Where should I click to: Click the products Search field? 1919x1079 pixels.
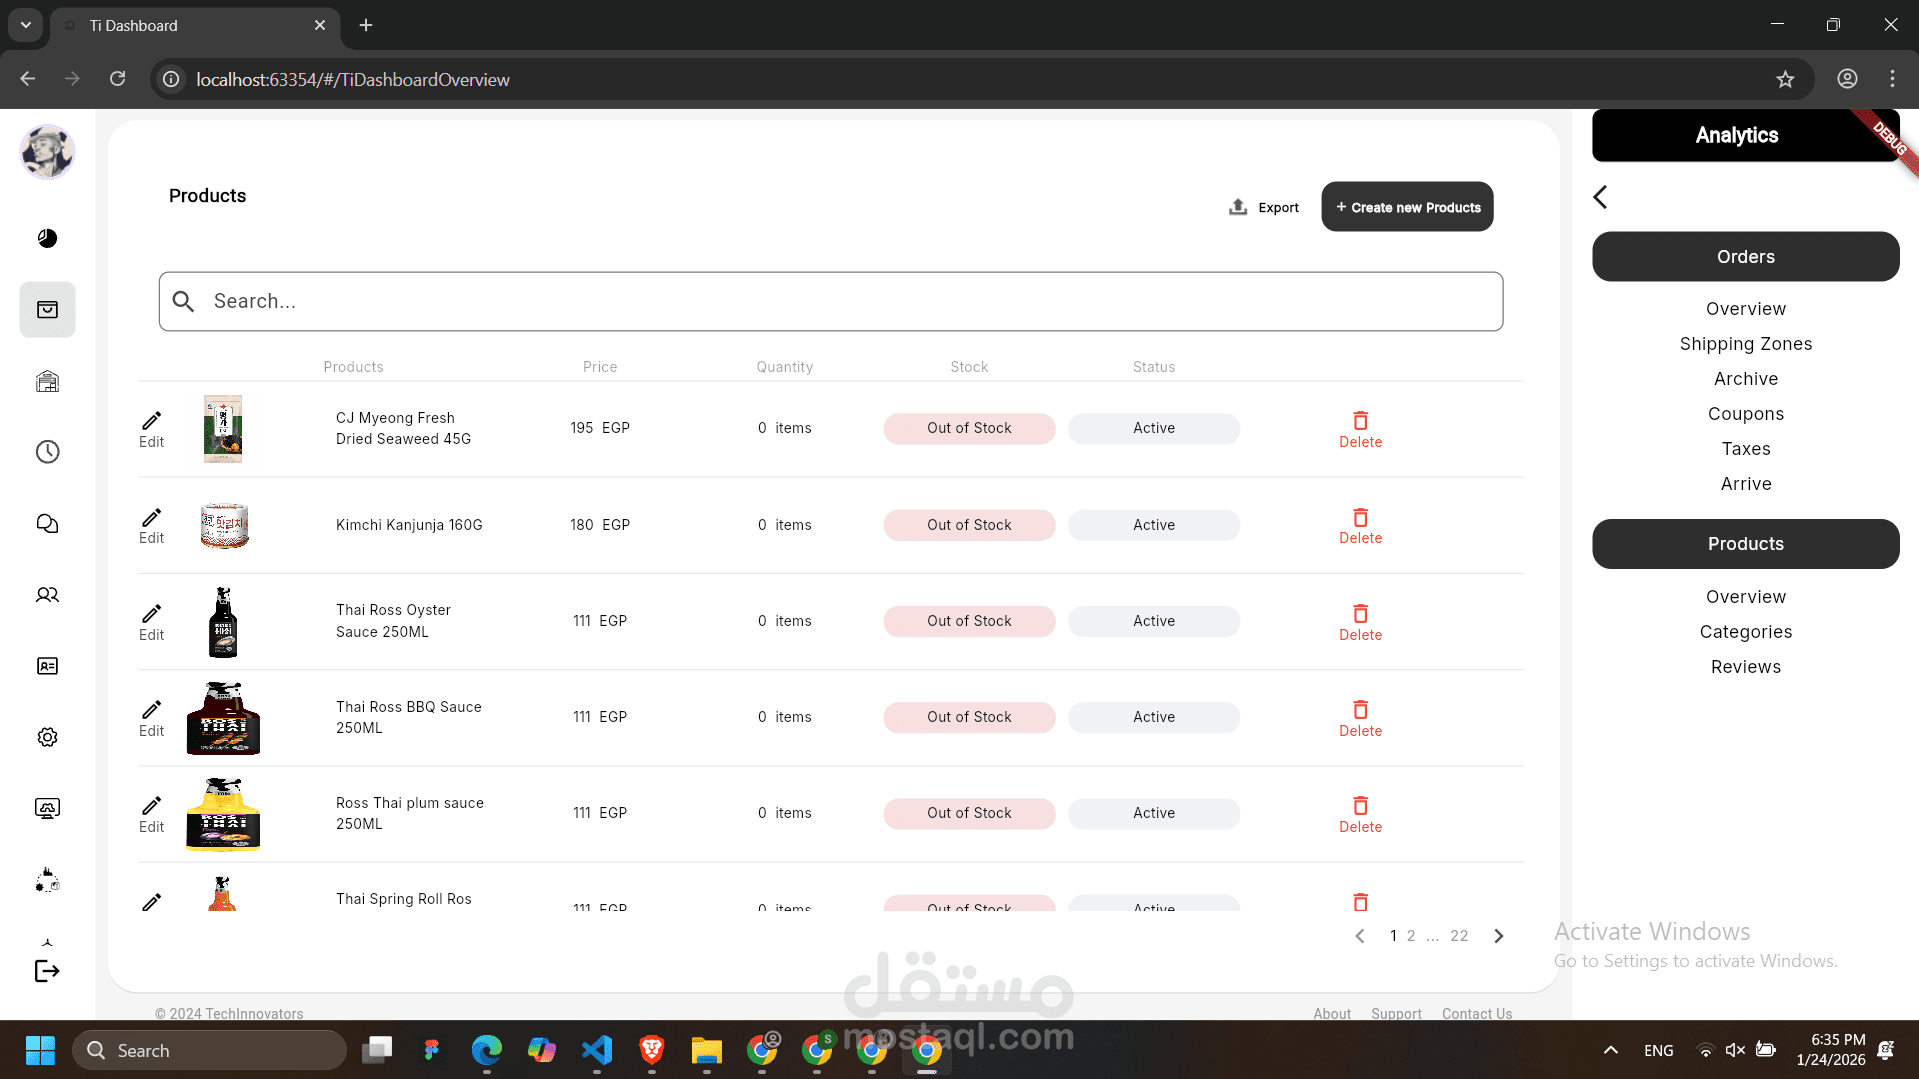[x=830, y=301]
